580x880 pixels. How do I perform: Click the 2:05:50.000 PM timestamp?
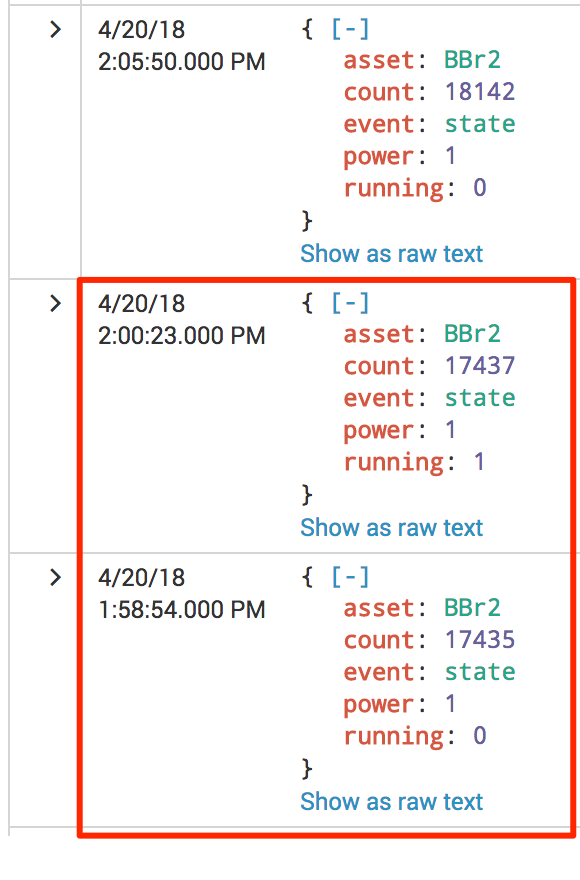[x=181, y=62]
